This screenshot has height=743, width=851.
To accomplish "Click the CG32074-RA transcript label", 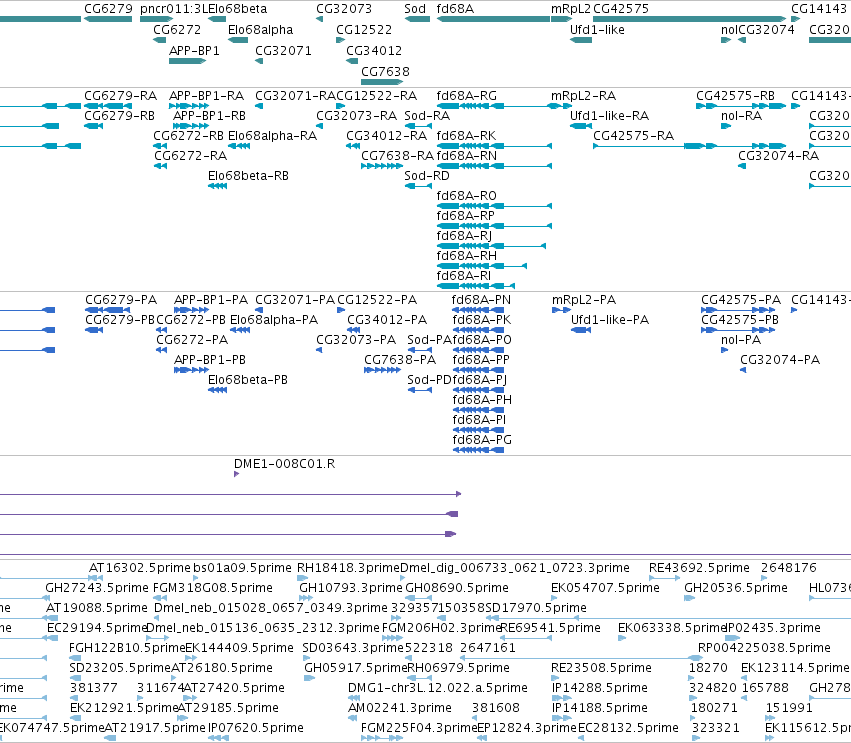I will click(x=778, y=156).
